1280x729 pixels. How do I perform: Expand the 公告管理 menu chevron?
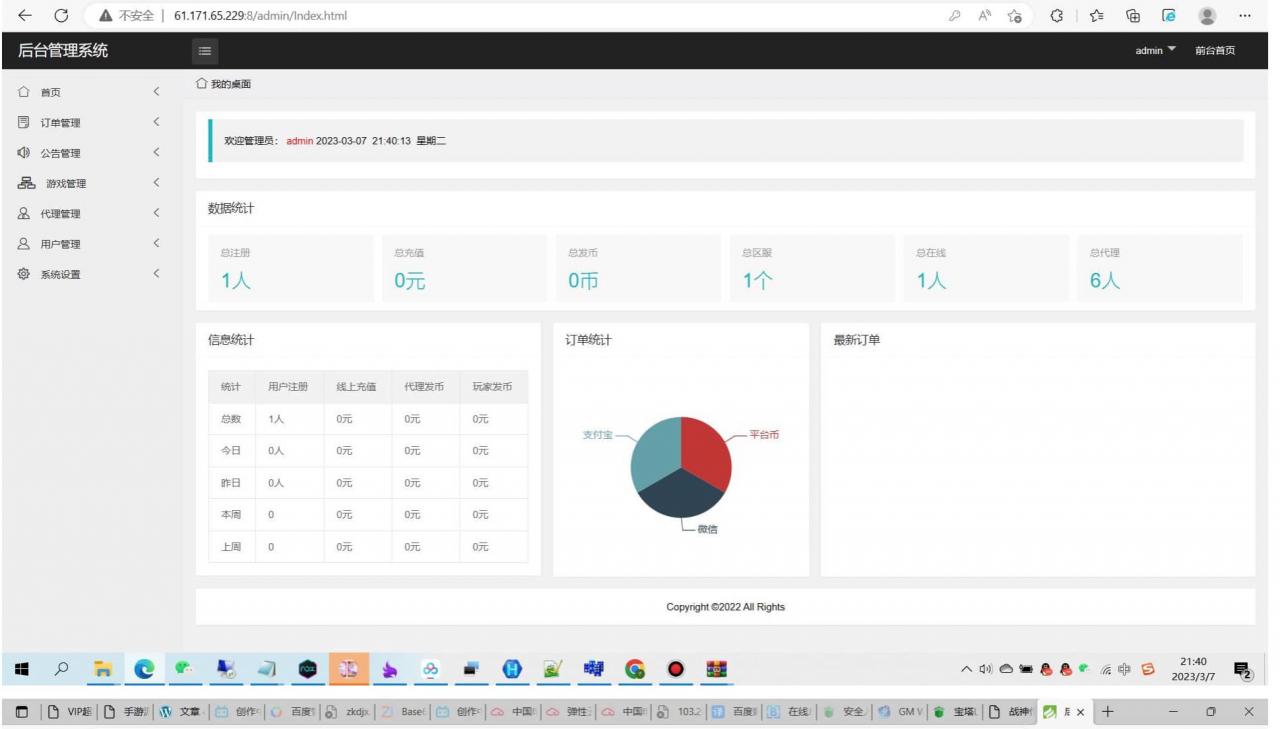pyautogui.click(x=157, y=152)
